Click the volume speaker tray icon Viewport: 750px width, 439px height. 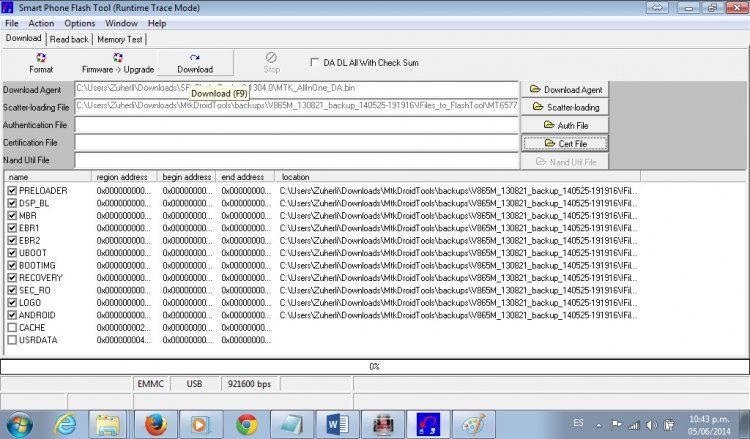click(651, 425)
